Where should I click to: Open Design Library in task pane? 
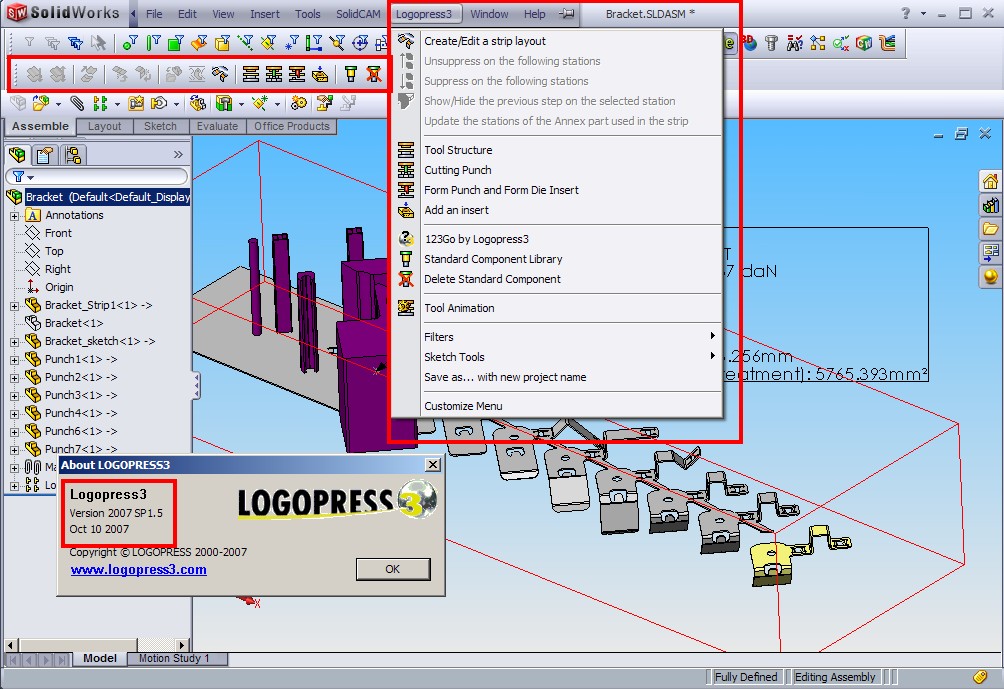pos(990,205)
